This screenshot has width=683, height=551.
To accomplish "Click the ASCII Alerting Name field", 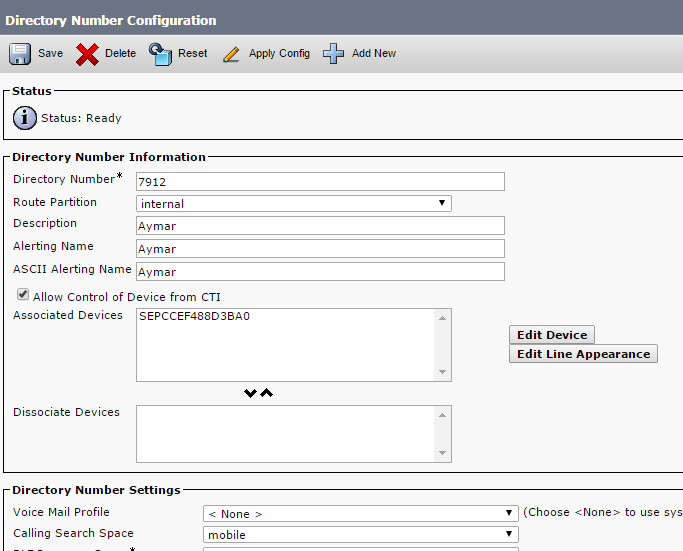I will [320, 272].
